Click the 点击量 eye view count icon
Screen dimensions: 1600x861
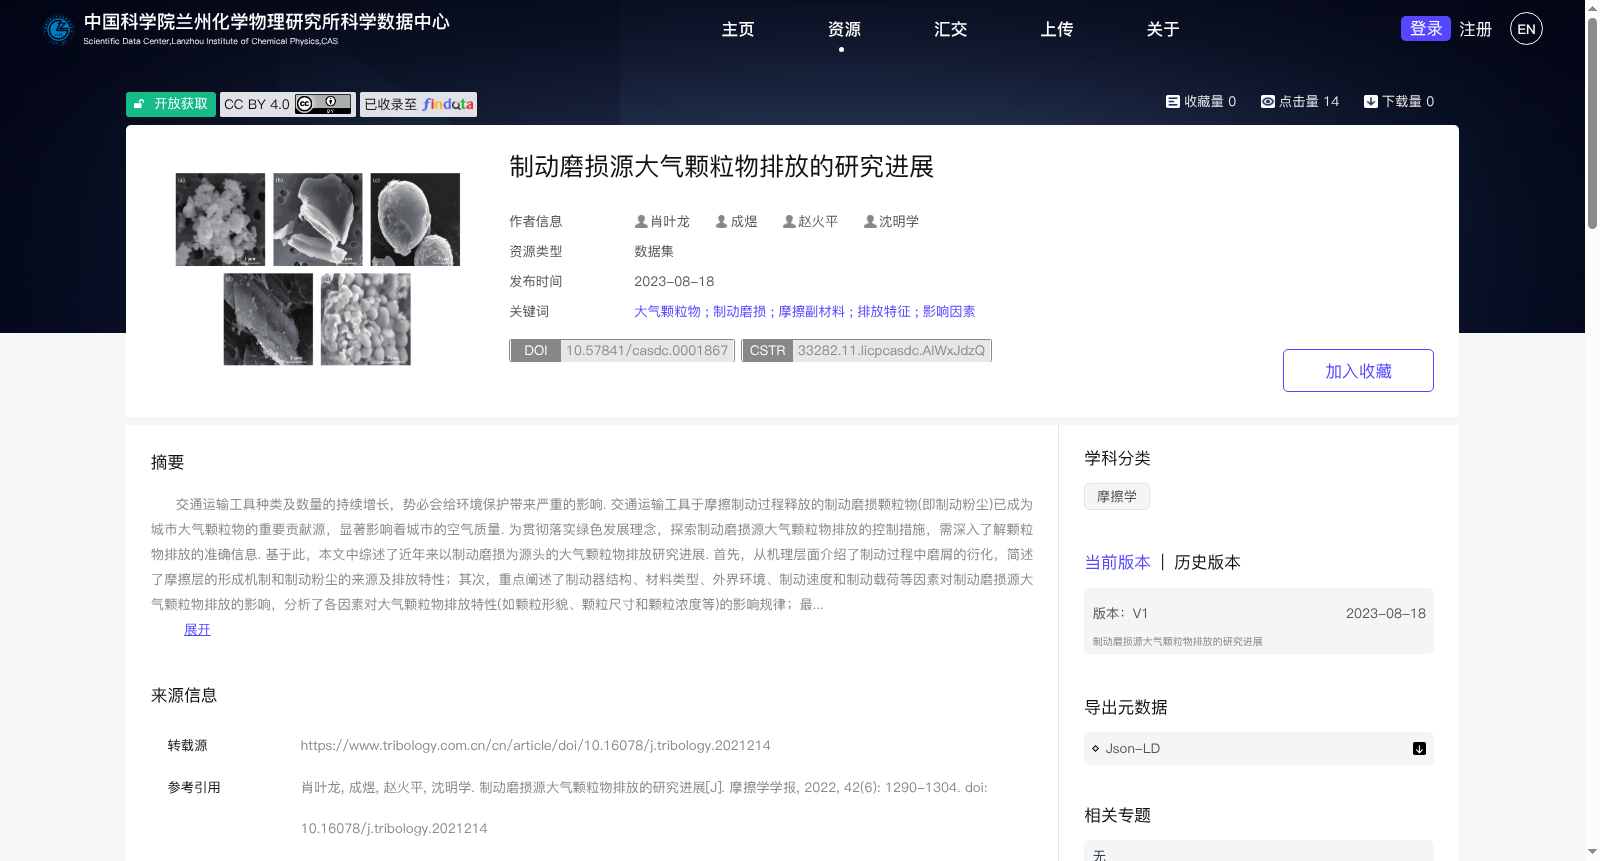(1267, 102)
